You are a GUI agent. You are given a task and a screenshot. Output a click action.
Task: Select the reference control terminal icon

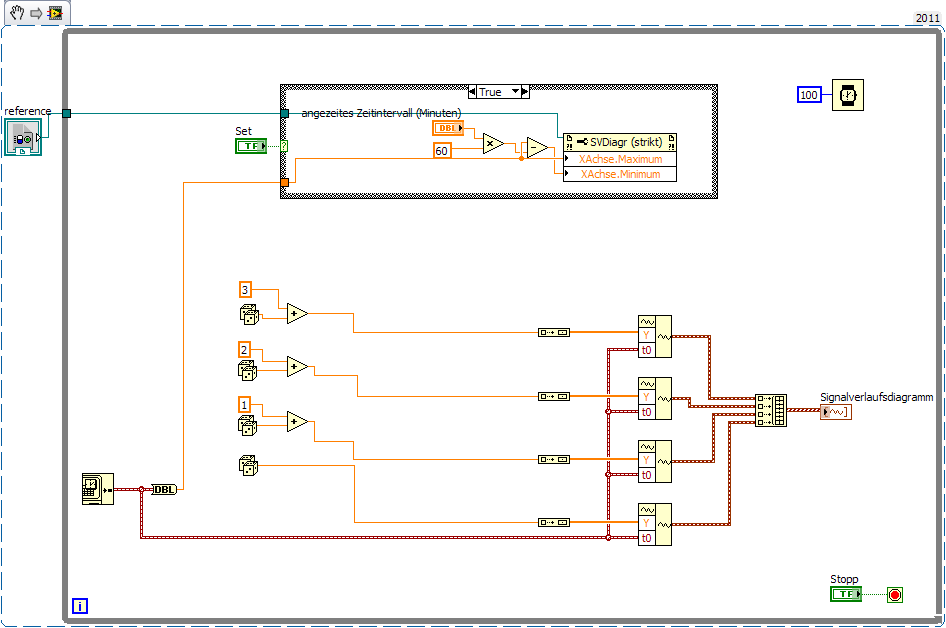pos(23,137)
